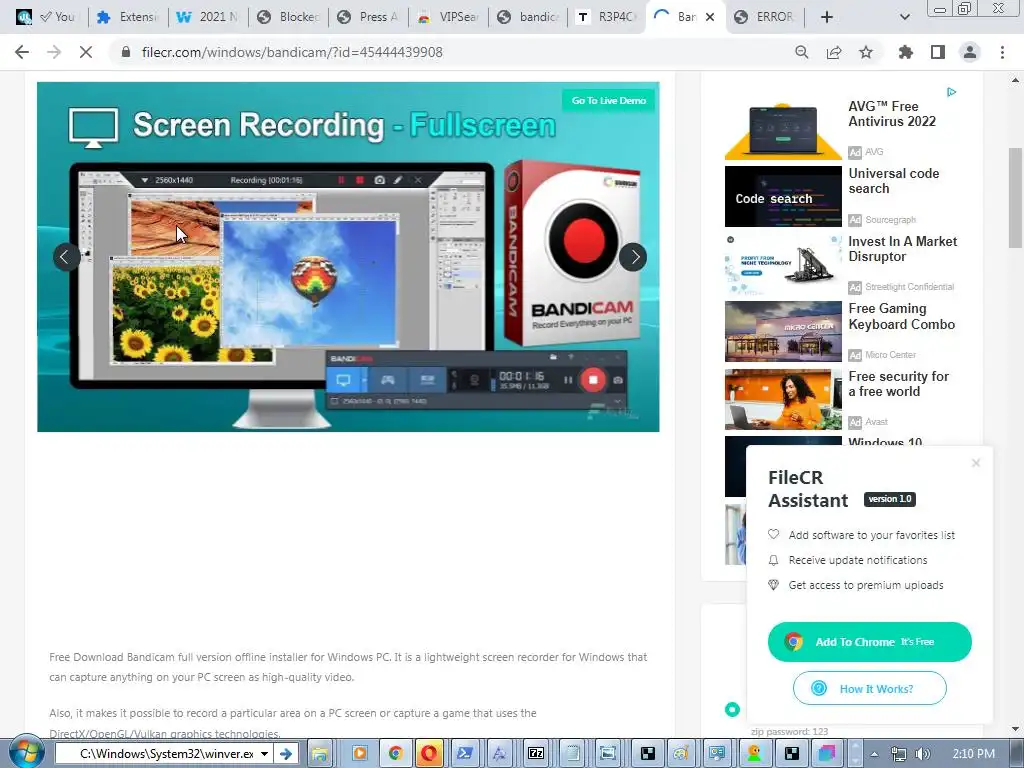This screenshot has height=768, width=1024.
Task: View site info via the padlock icon
Action: tap(126, 52)
